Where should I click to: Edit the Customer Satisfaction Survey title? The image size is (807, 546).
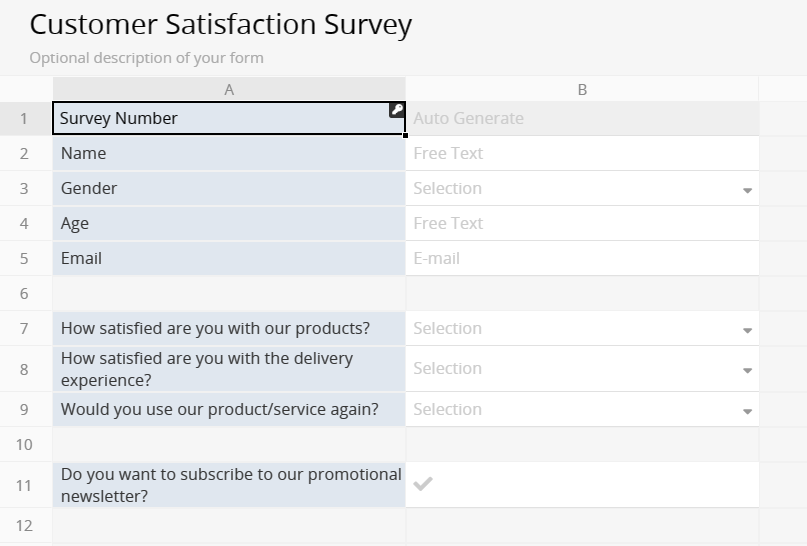(221, 25)
